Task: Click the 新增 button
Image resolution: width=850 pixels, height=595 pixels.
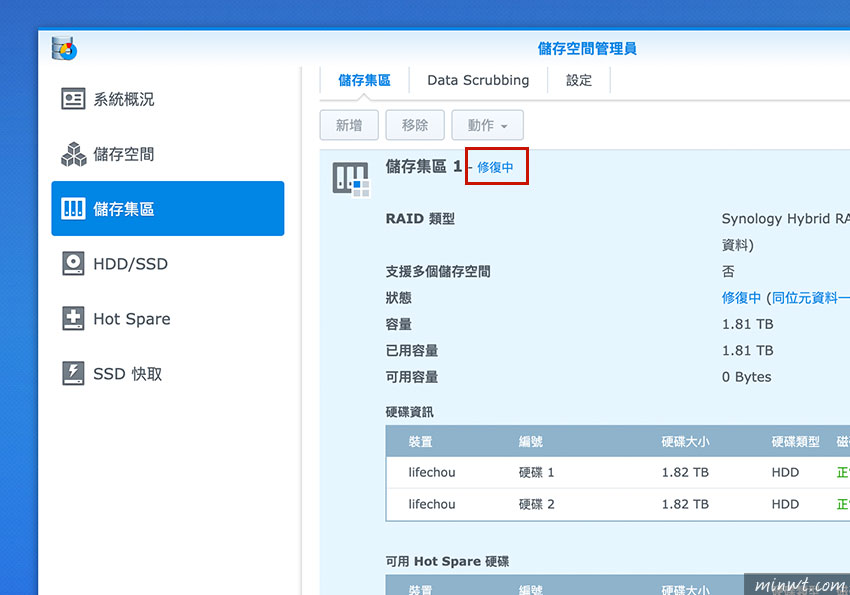Action: tap(348, 124)
